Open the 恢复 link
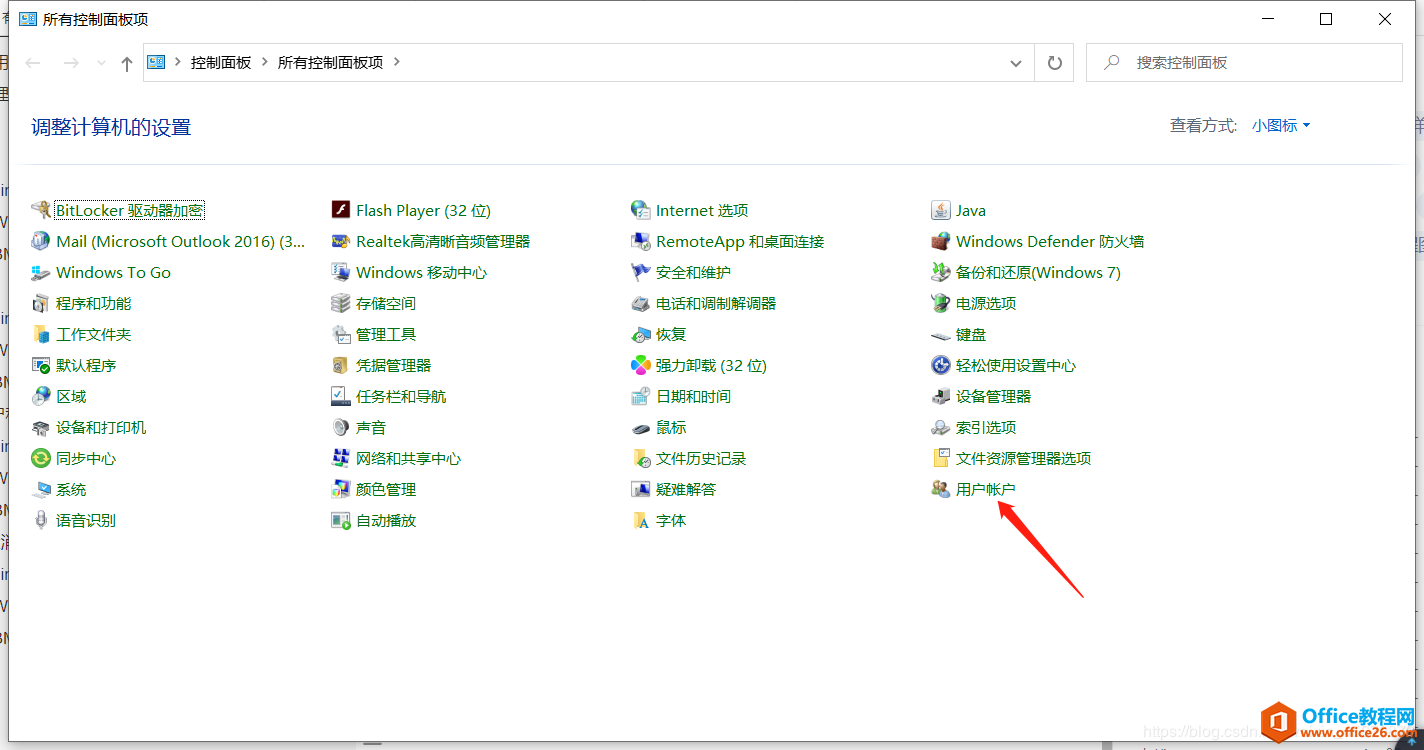Screen dimensions: 1424x750 [x=671, y=334]
